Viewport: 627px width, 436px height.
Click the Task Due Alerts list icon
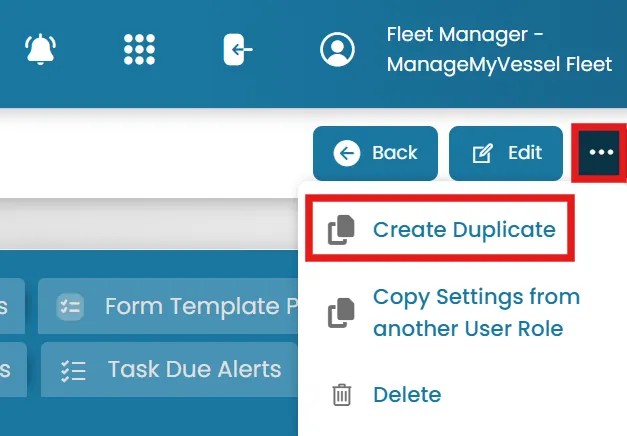click(73, 371)
